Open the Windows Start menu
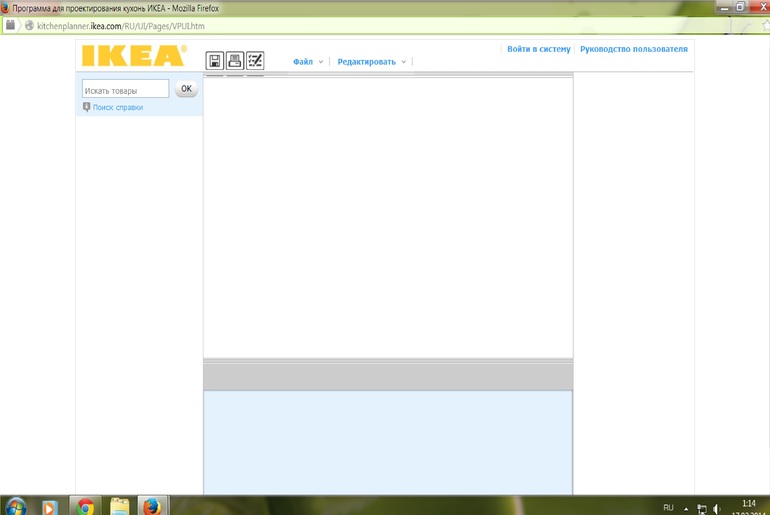This screenshot has width=770, height=515. pos(16,507)
